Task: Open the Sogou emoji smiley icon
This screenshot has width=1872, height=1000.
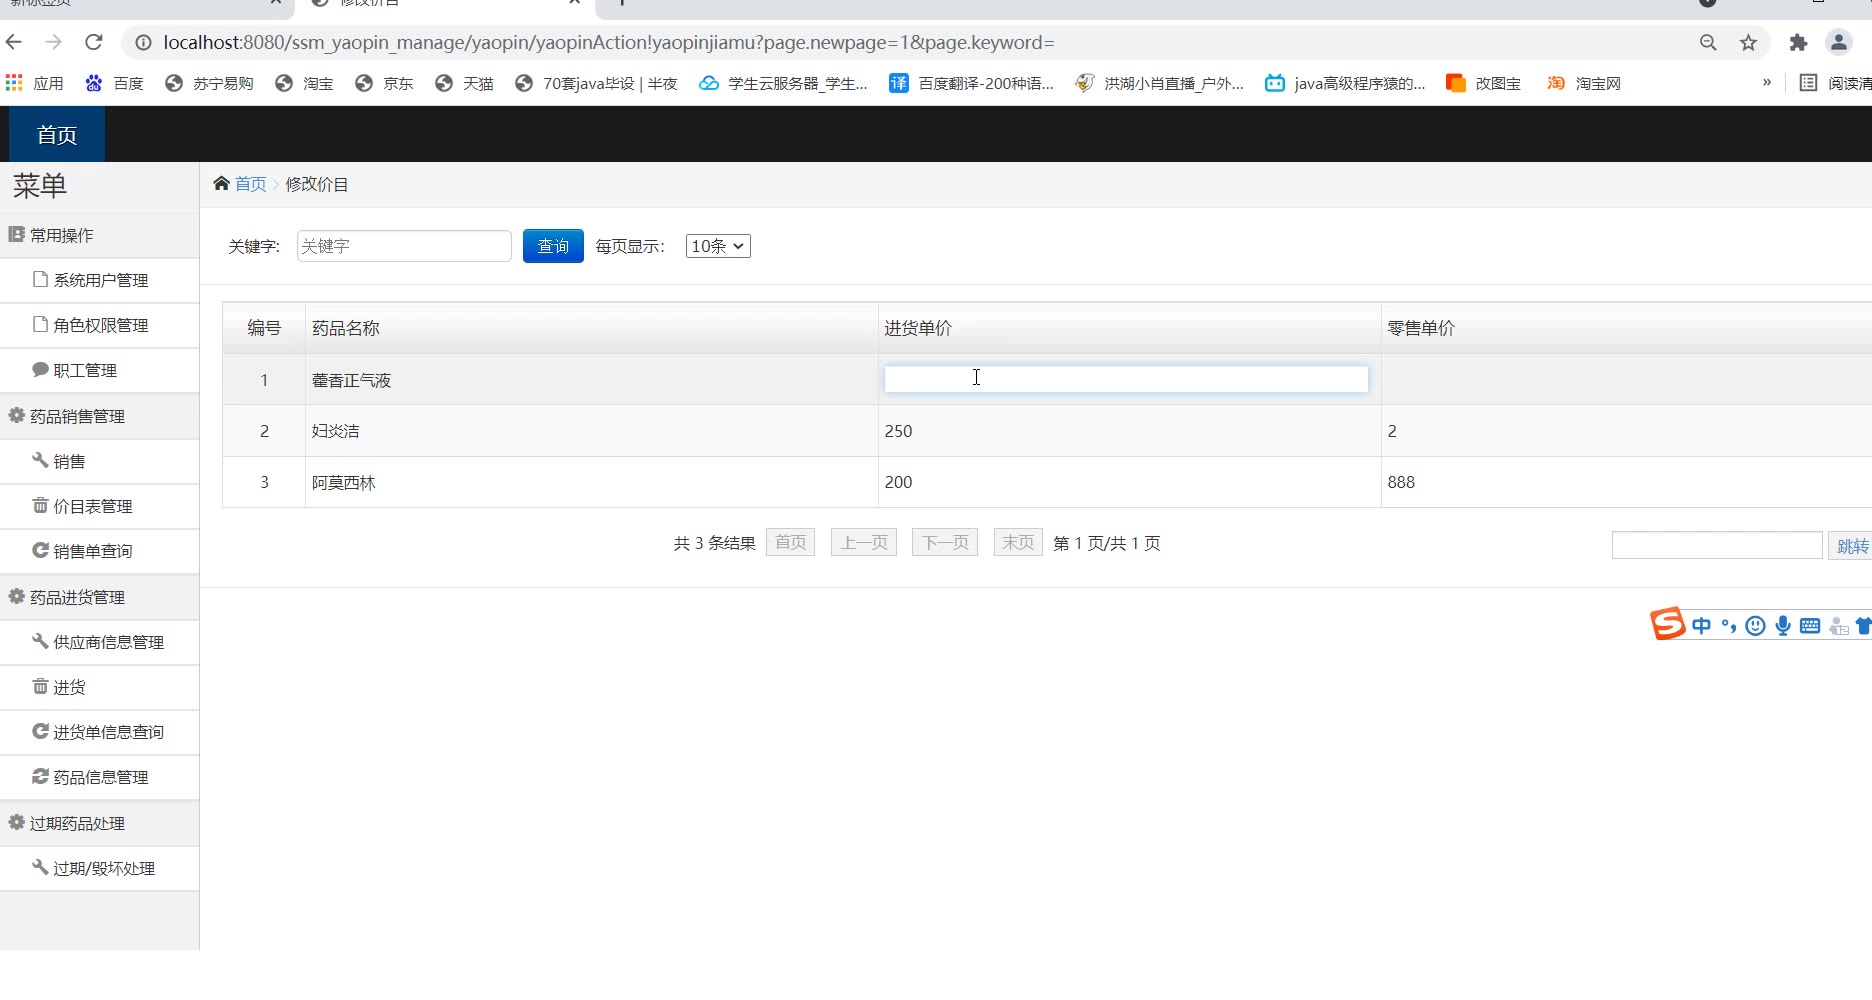Action: pos(1755,626)
